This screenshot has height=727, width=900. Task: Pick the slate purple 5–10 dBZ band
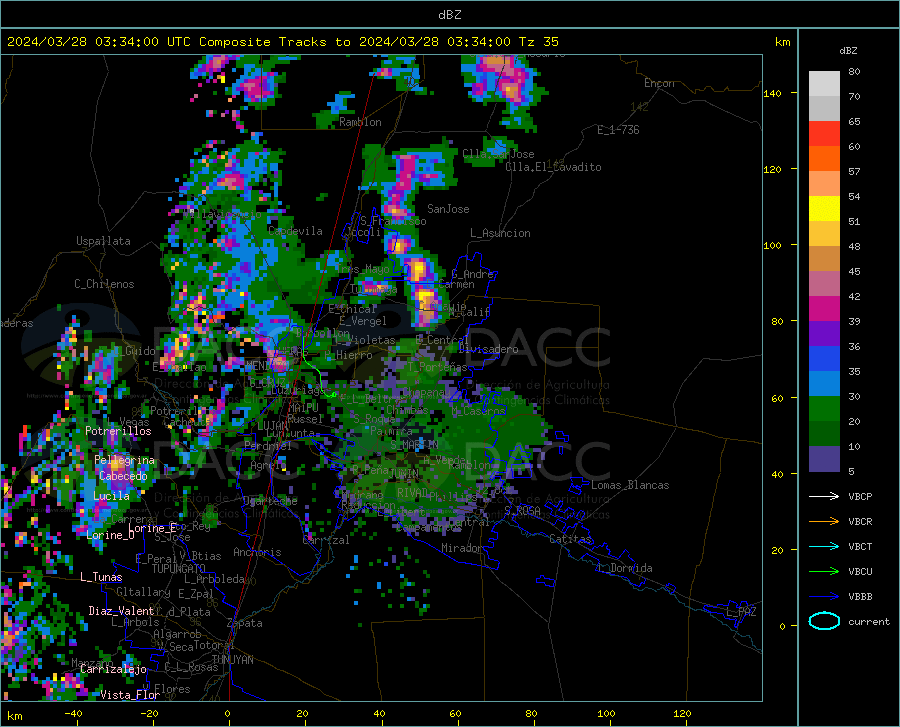pos(824,459)
